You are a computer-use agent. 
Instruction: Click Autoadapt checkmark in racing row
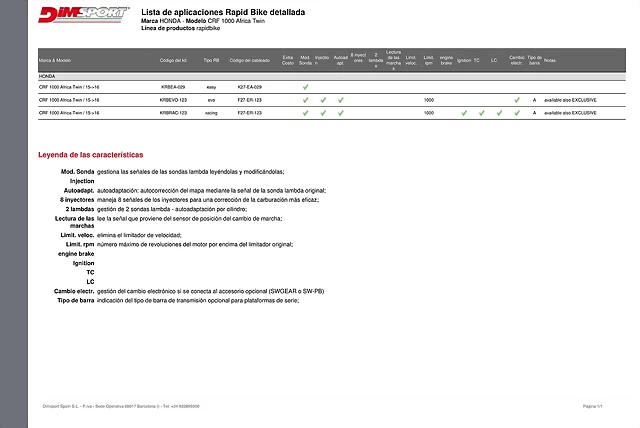point(341,113)
